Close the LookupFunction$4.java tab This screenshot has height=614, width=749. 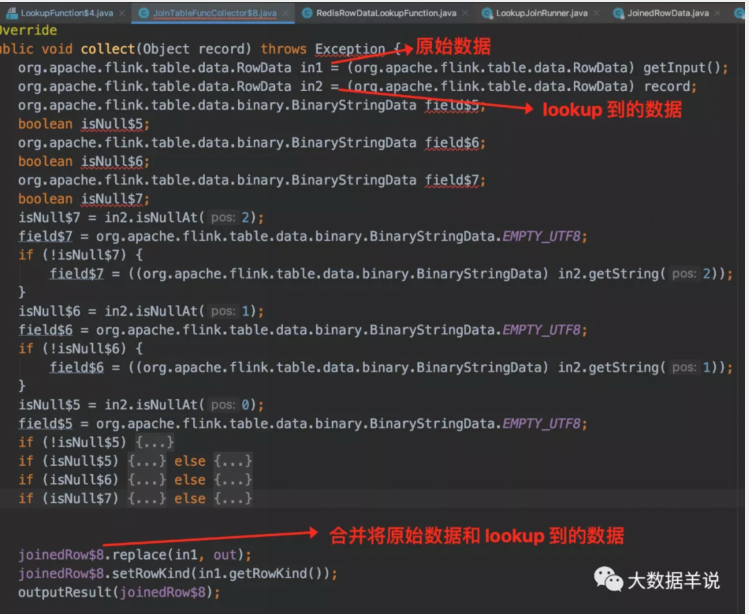click(x=122, y=13)
